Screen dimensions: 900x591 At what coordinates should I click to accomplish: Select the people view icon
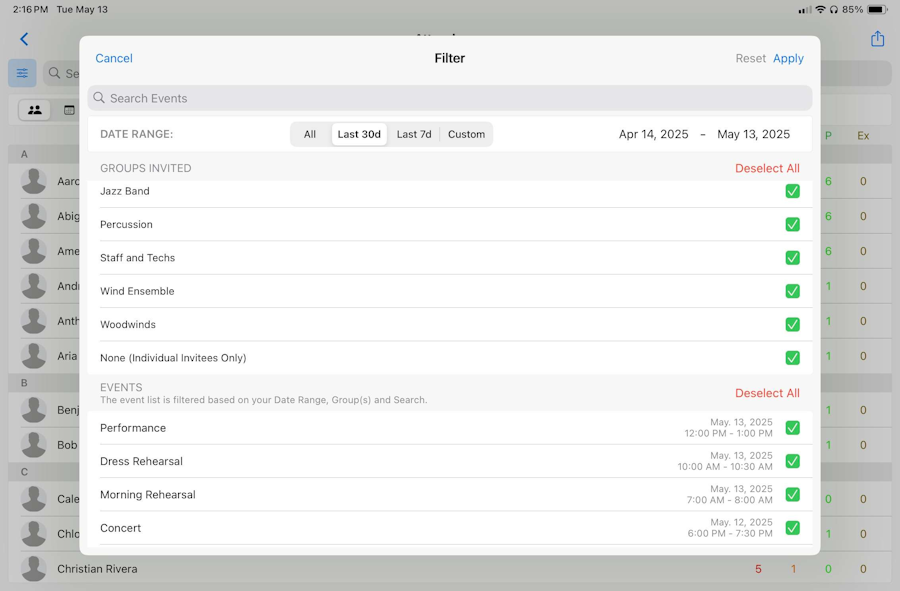pos(35,110)
